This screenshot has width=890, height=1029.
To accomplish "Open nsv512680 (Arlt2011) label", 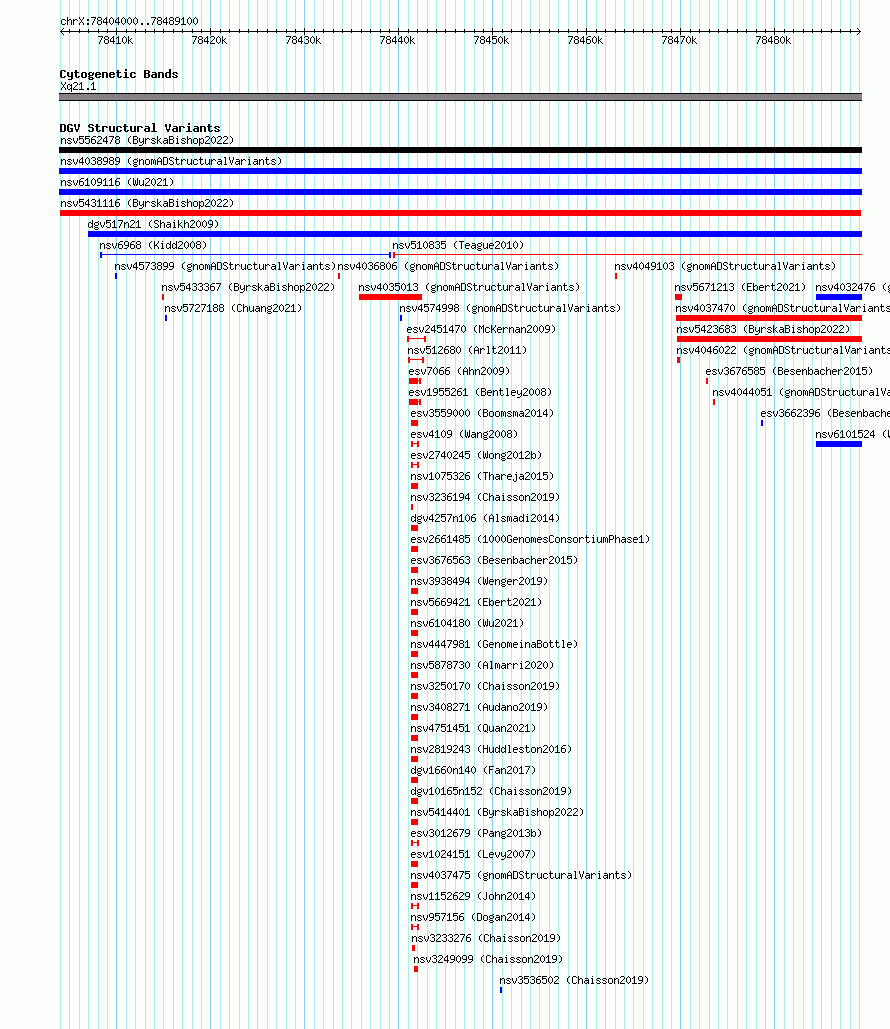I will point(467,350).
